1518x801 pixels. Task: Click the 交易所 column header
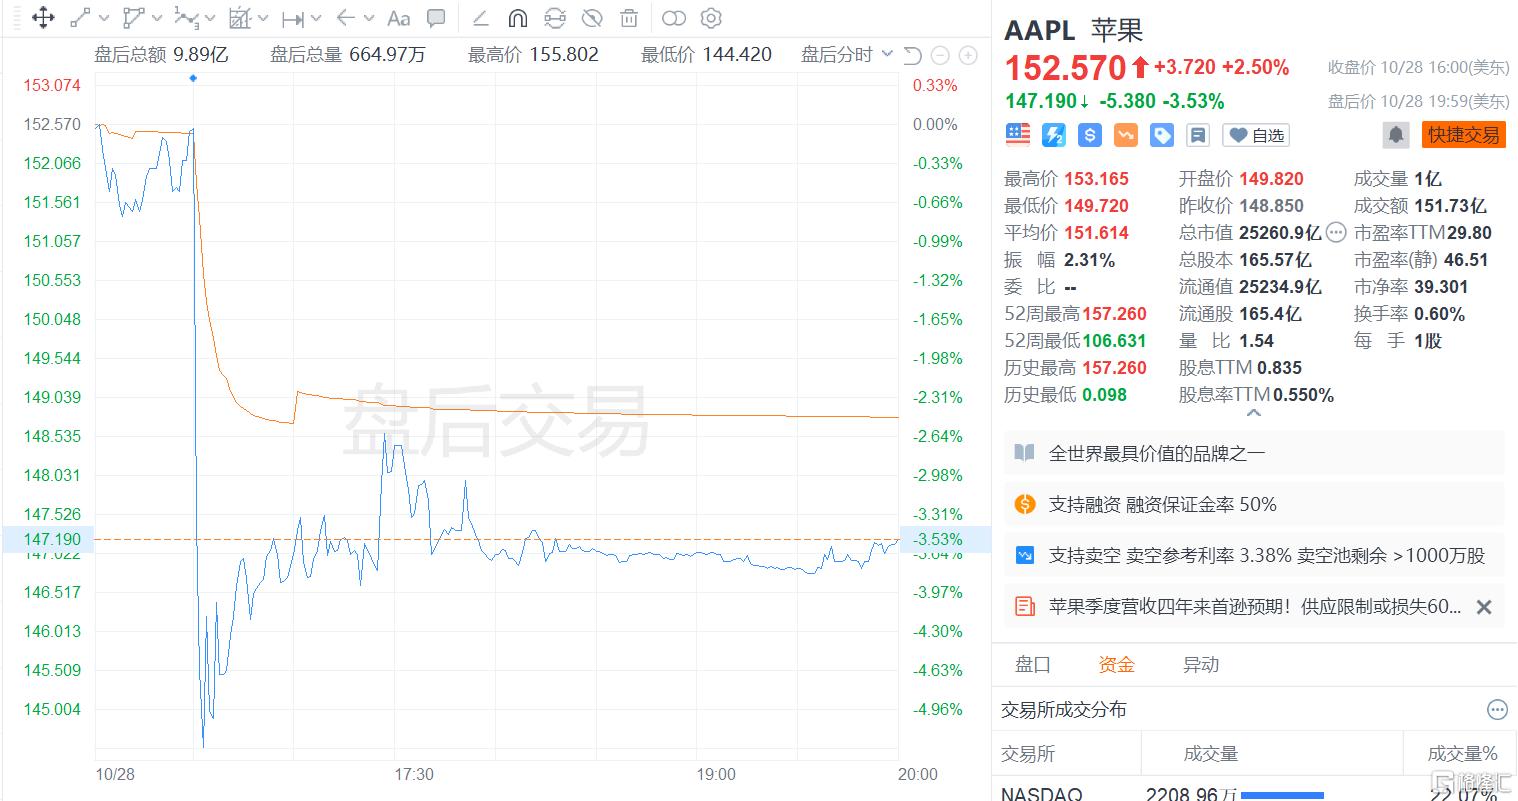pyautogui.click(x=1028, y=754)
